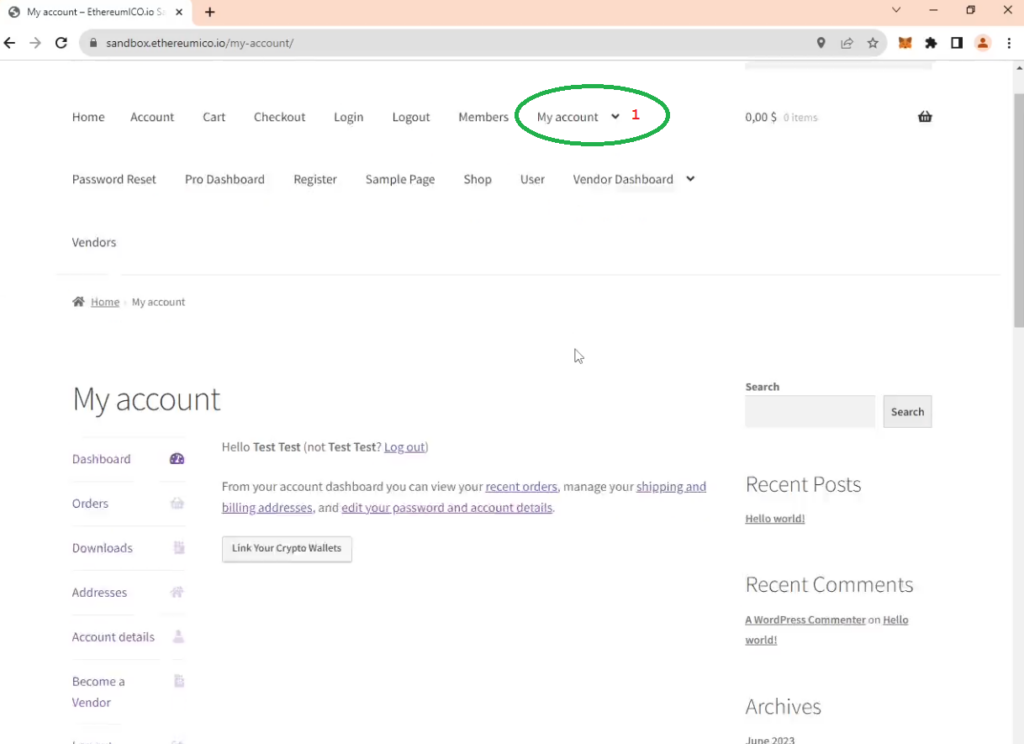The width and height of the screenshot is (1024, 744).
Task: Open the MetaMask fox extension
Action: coord(905,43)
